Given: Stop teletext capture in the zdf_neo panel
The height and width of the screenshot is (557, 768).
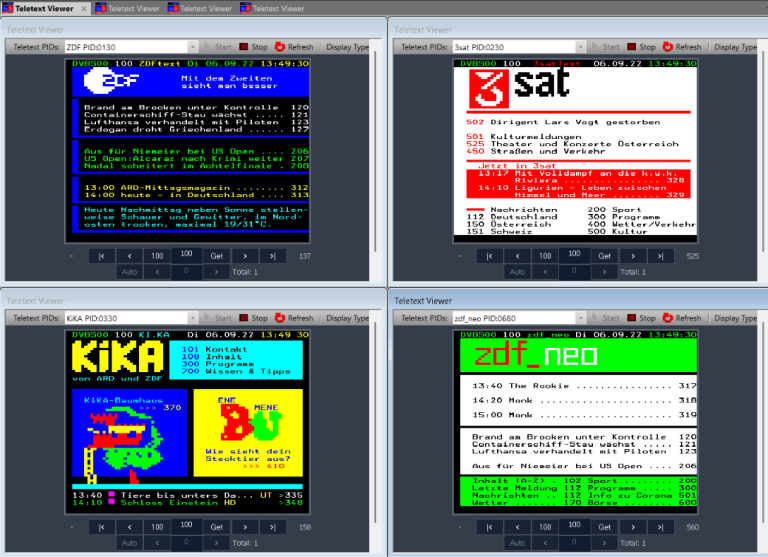Looking at the screenshot, I should (642, 318).
